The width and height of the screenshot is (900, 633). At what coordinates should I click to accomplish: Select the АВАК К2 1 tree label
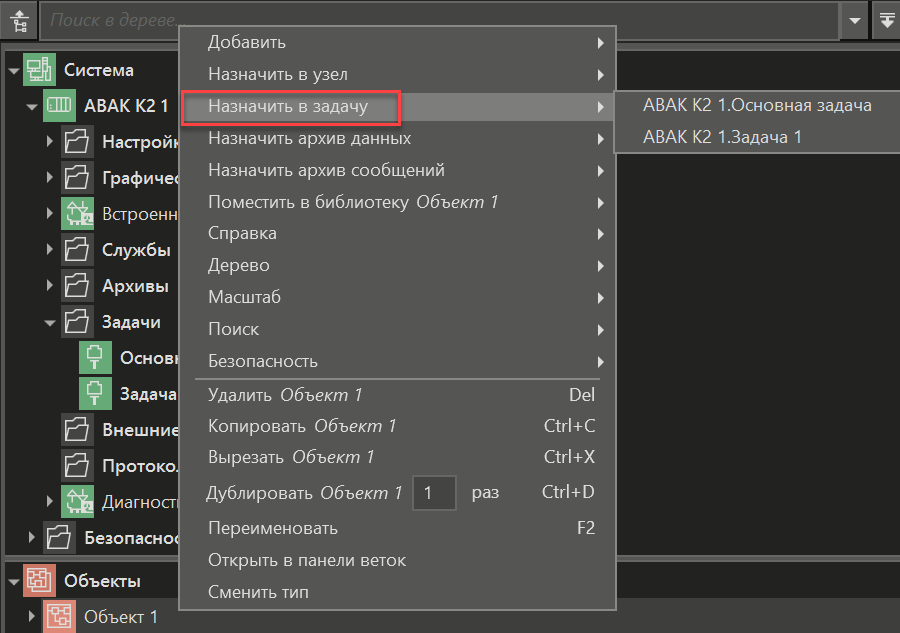pos(126,106)
